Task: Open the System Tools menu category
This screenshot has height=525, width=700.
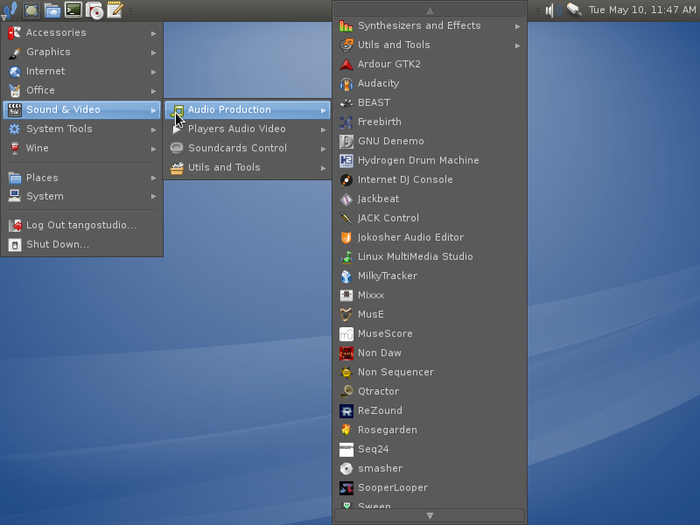Action: click(59, 129)
